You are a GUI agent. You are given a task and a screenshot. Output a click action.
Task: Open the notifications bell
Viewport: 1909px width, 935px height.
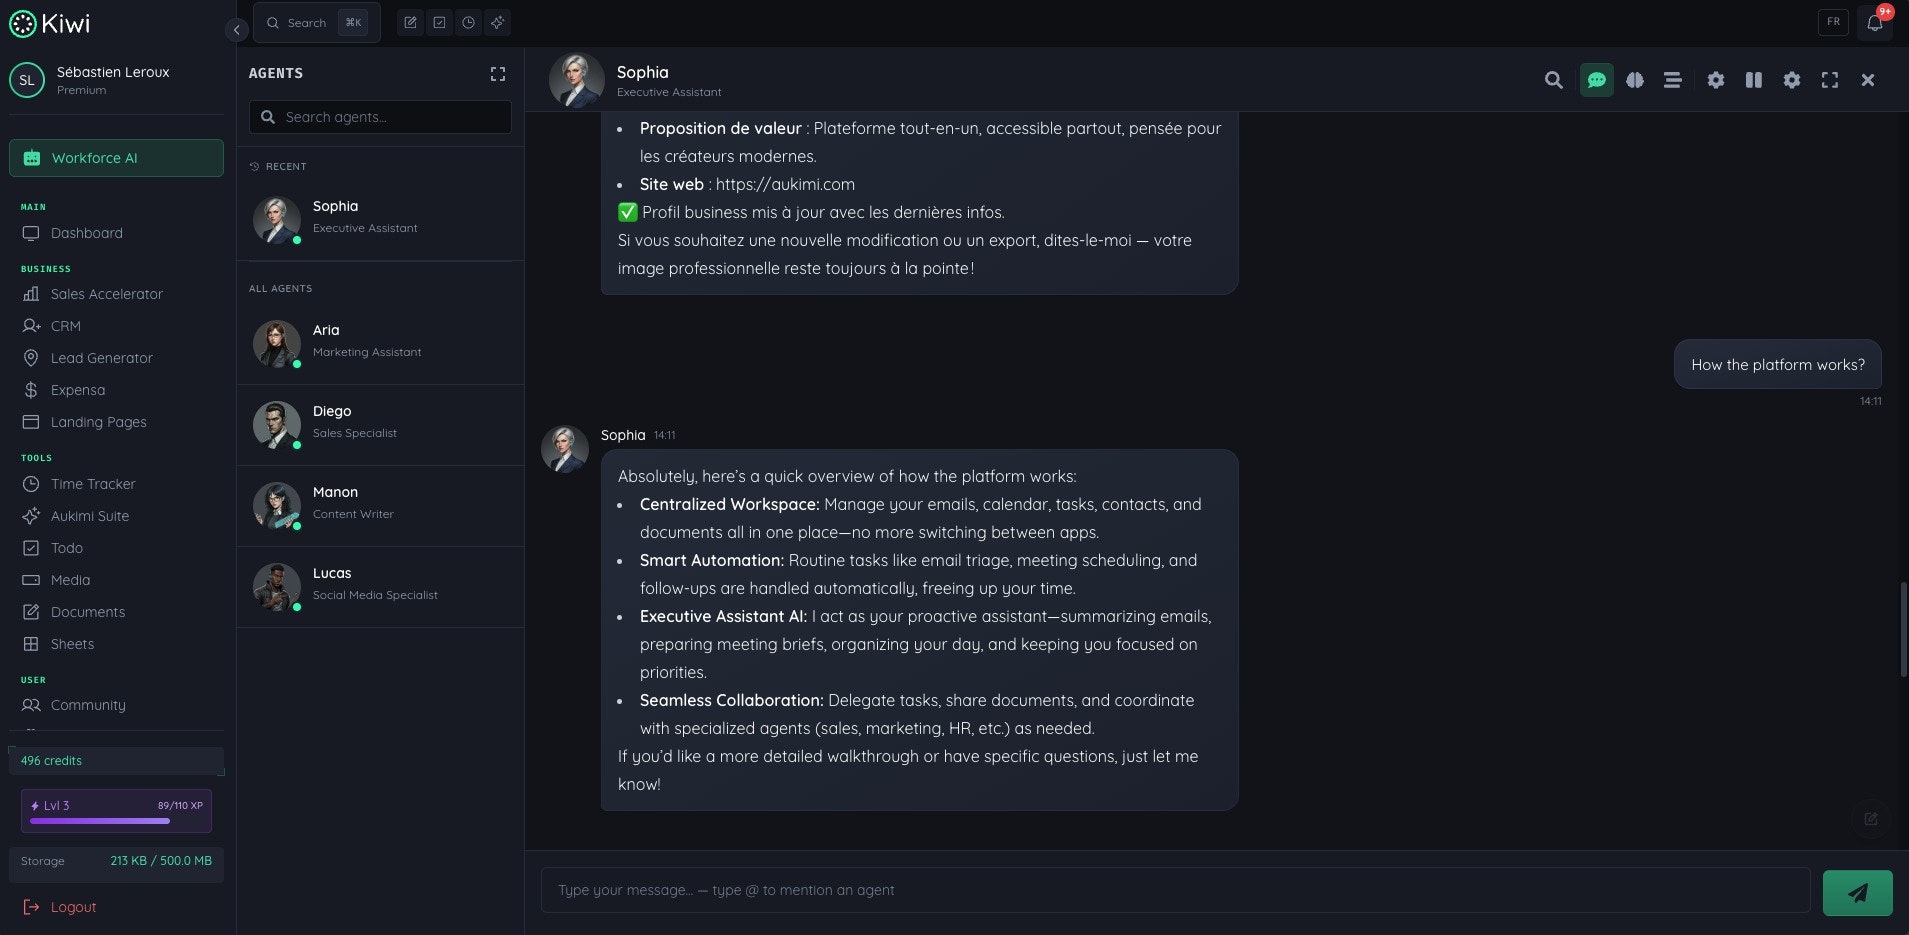(1874, 22)
